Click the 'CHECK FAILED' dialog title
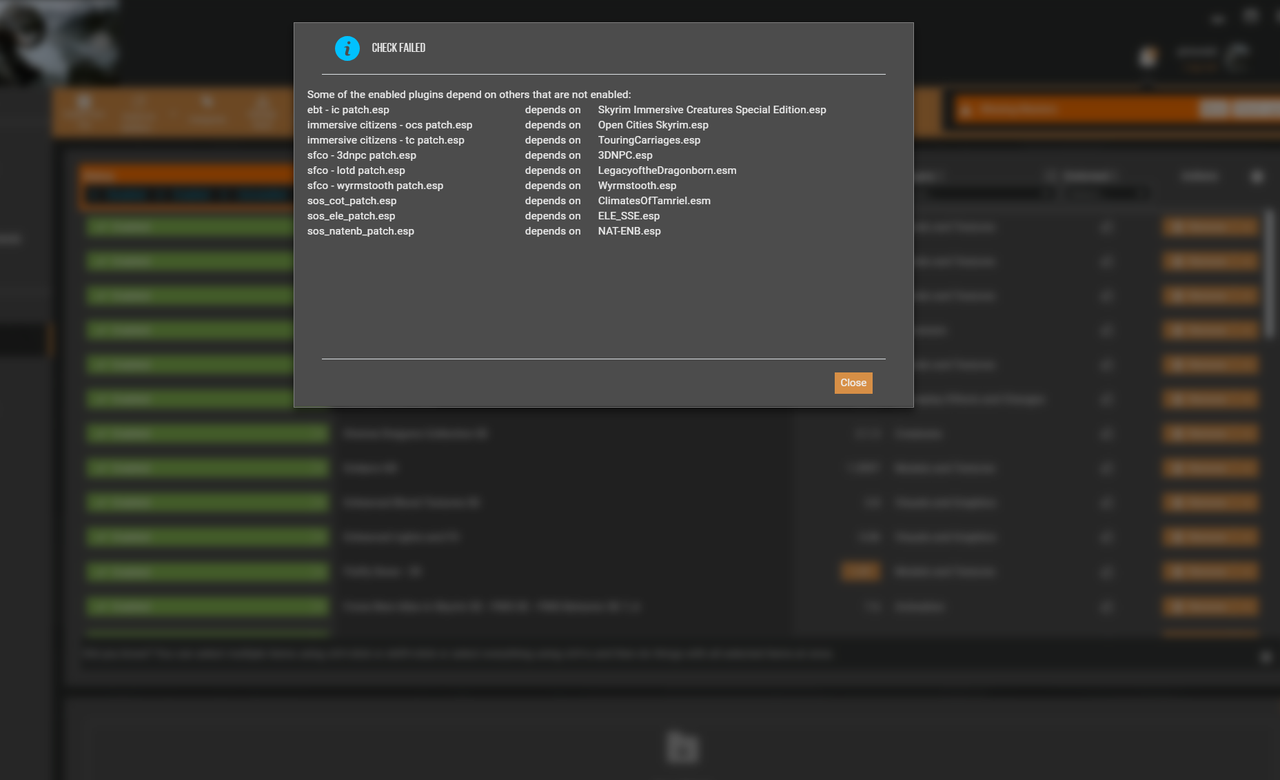 point(398,48)
